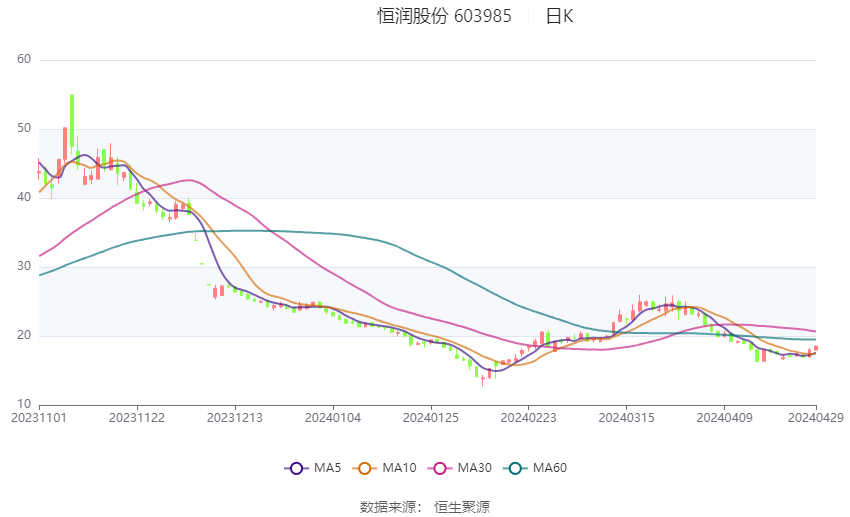Toggle the MA10 legend series

click(x=384, y=468)
